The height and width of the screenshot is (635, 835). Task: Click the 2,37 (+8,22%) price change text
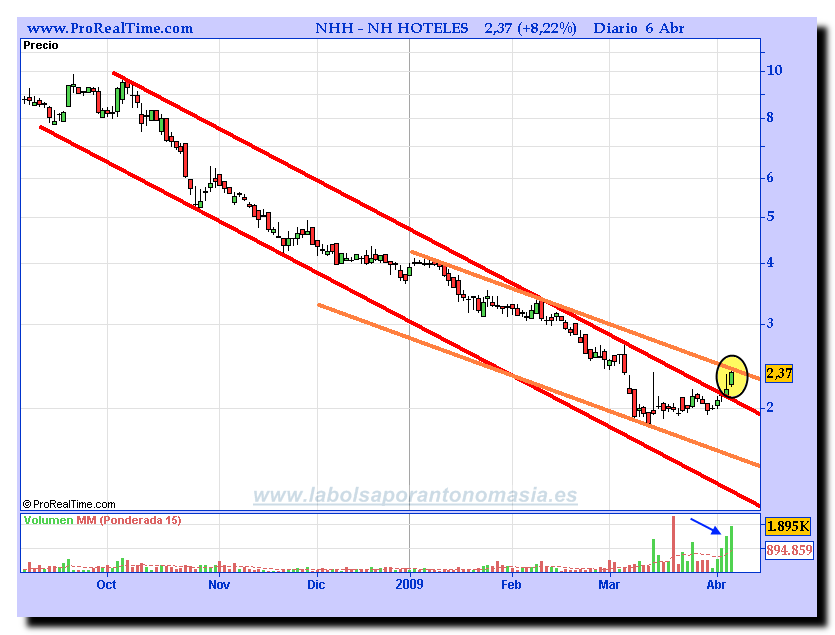530,28
